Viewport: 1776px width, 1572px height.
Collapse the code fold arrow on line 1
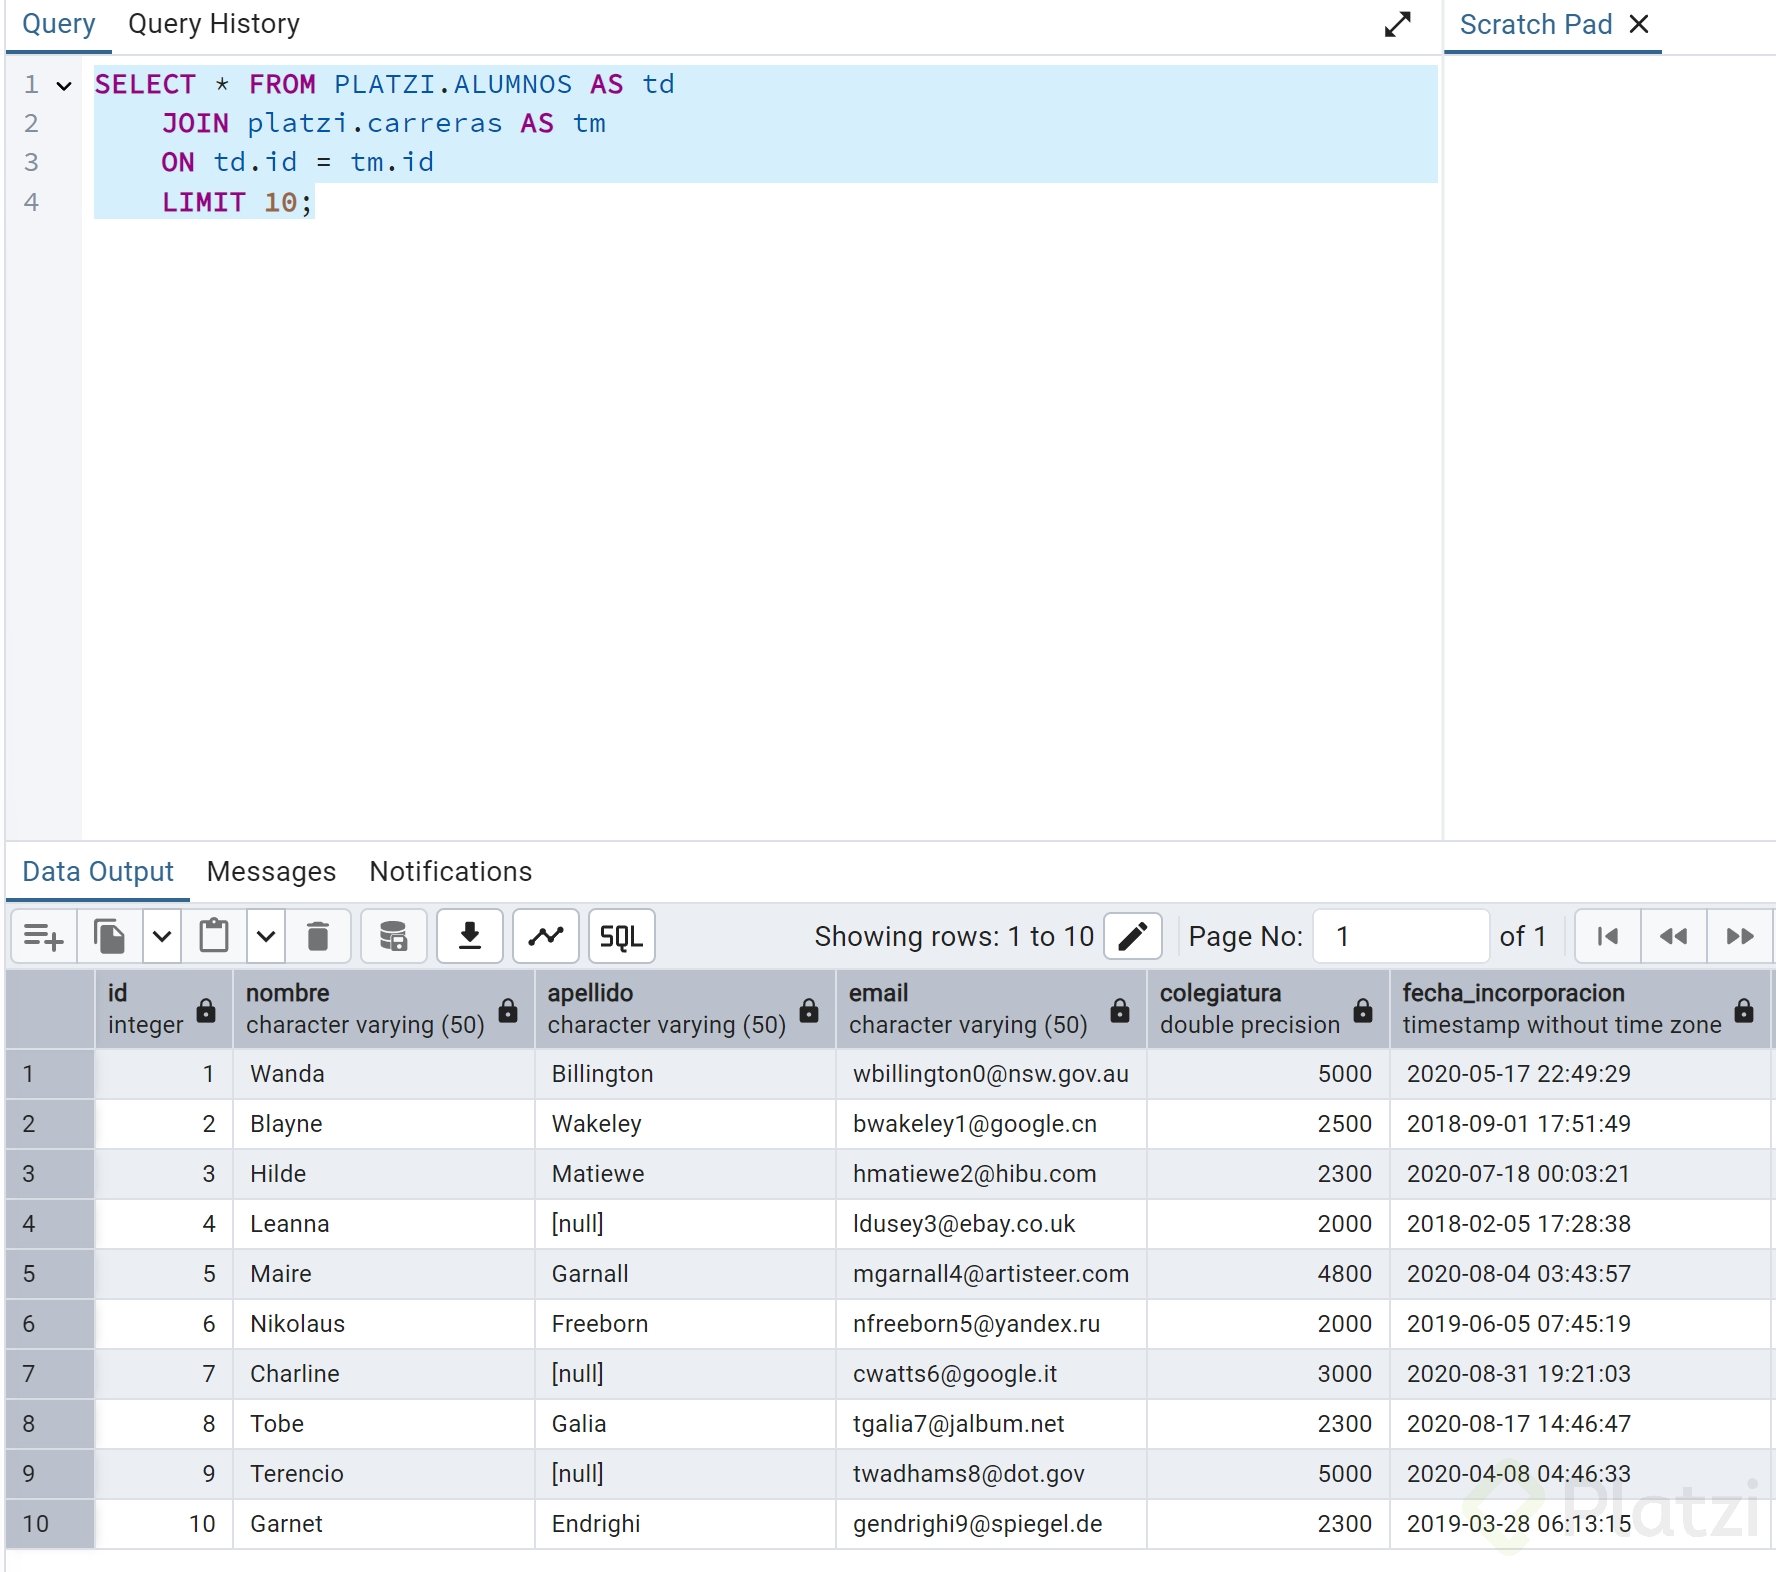64,86
